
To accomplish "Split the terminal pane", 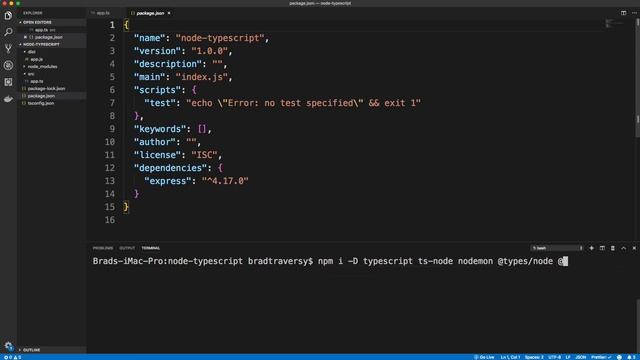I will (602, 248).
